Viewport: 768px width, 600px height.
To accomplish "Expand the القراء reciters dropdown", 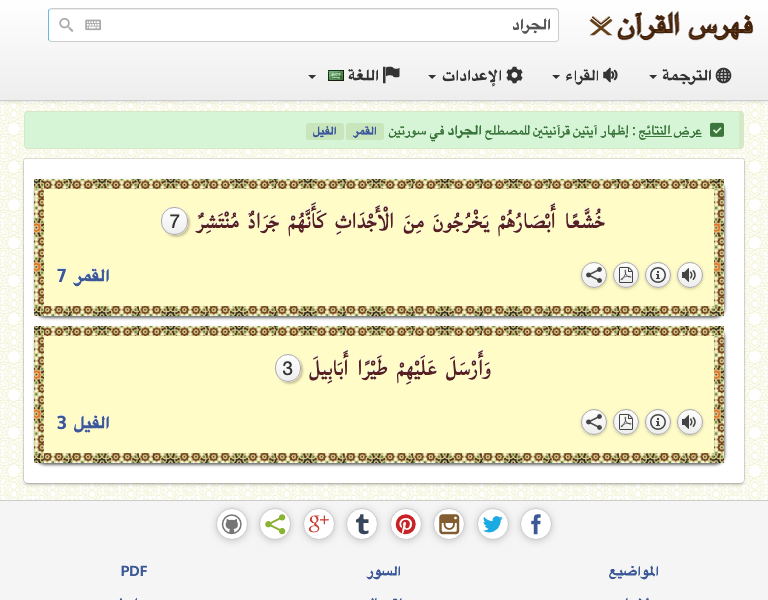I will click(585, 76).
